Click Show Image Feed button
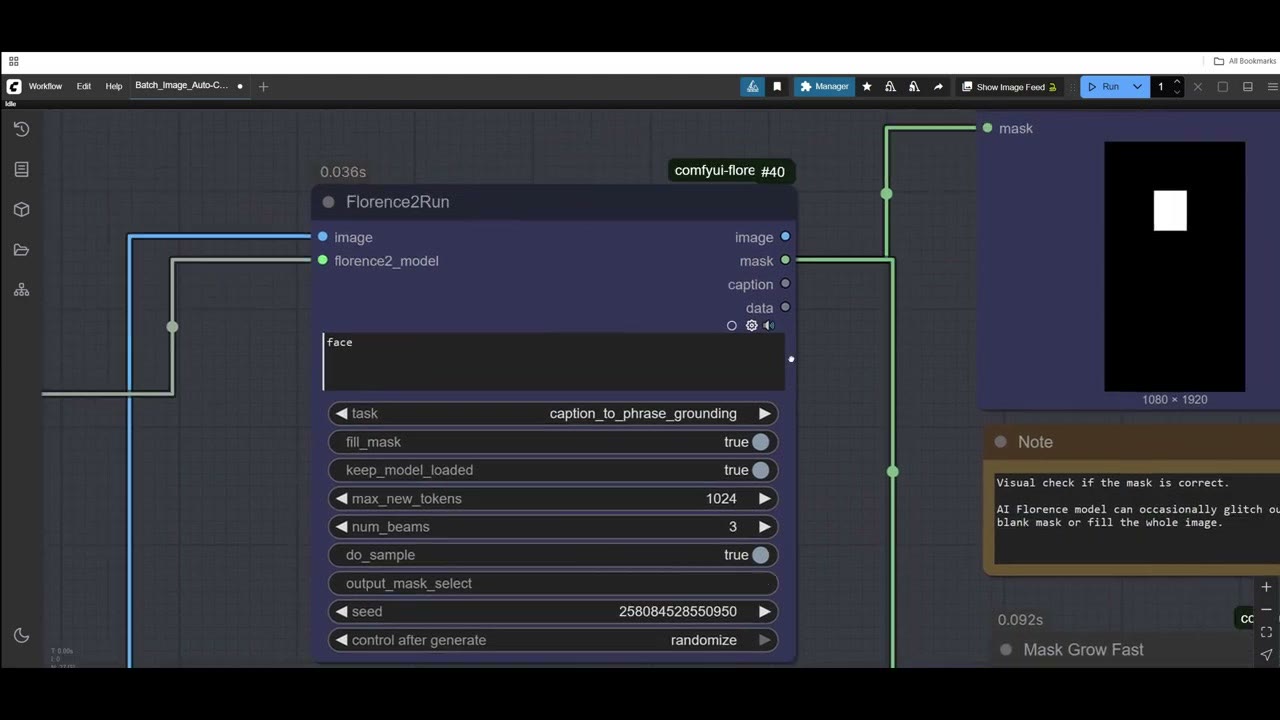 pyautogui.click(x=1009, y=87)
